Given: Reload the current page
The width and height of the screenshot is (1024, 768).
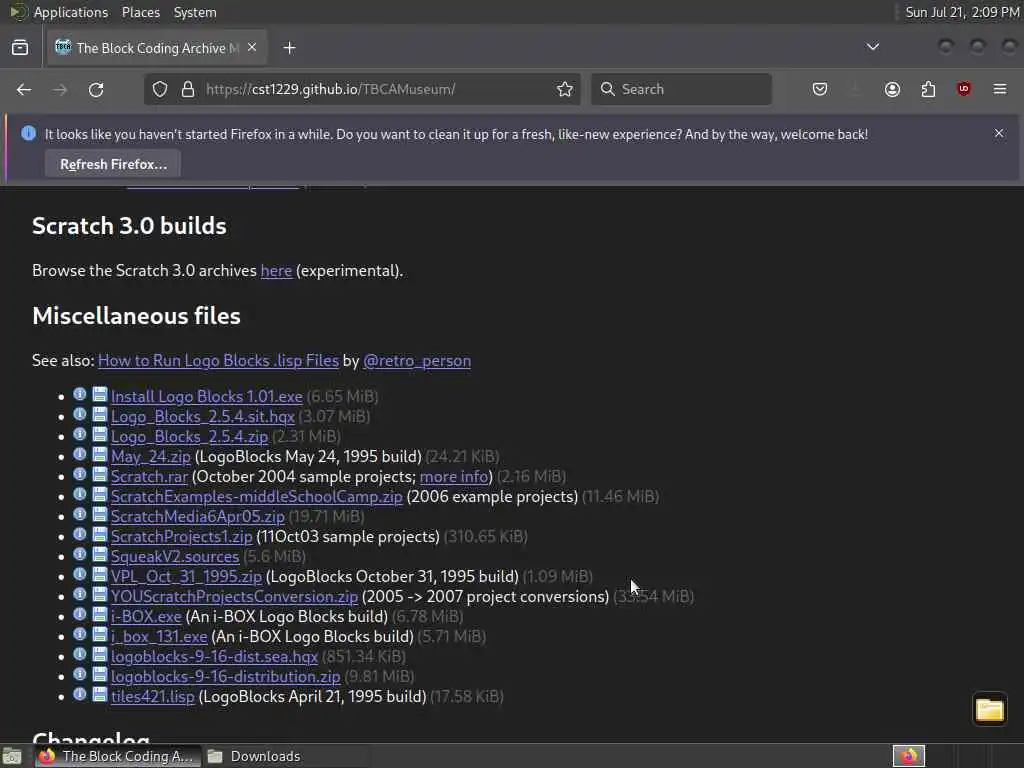Looking at the screenshot, I should click(96, 89).
